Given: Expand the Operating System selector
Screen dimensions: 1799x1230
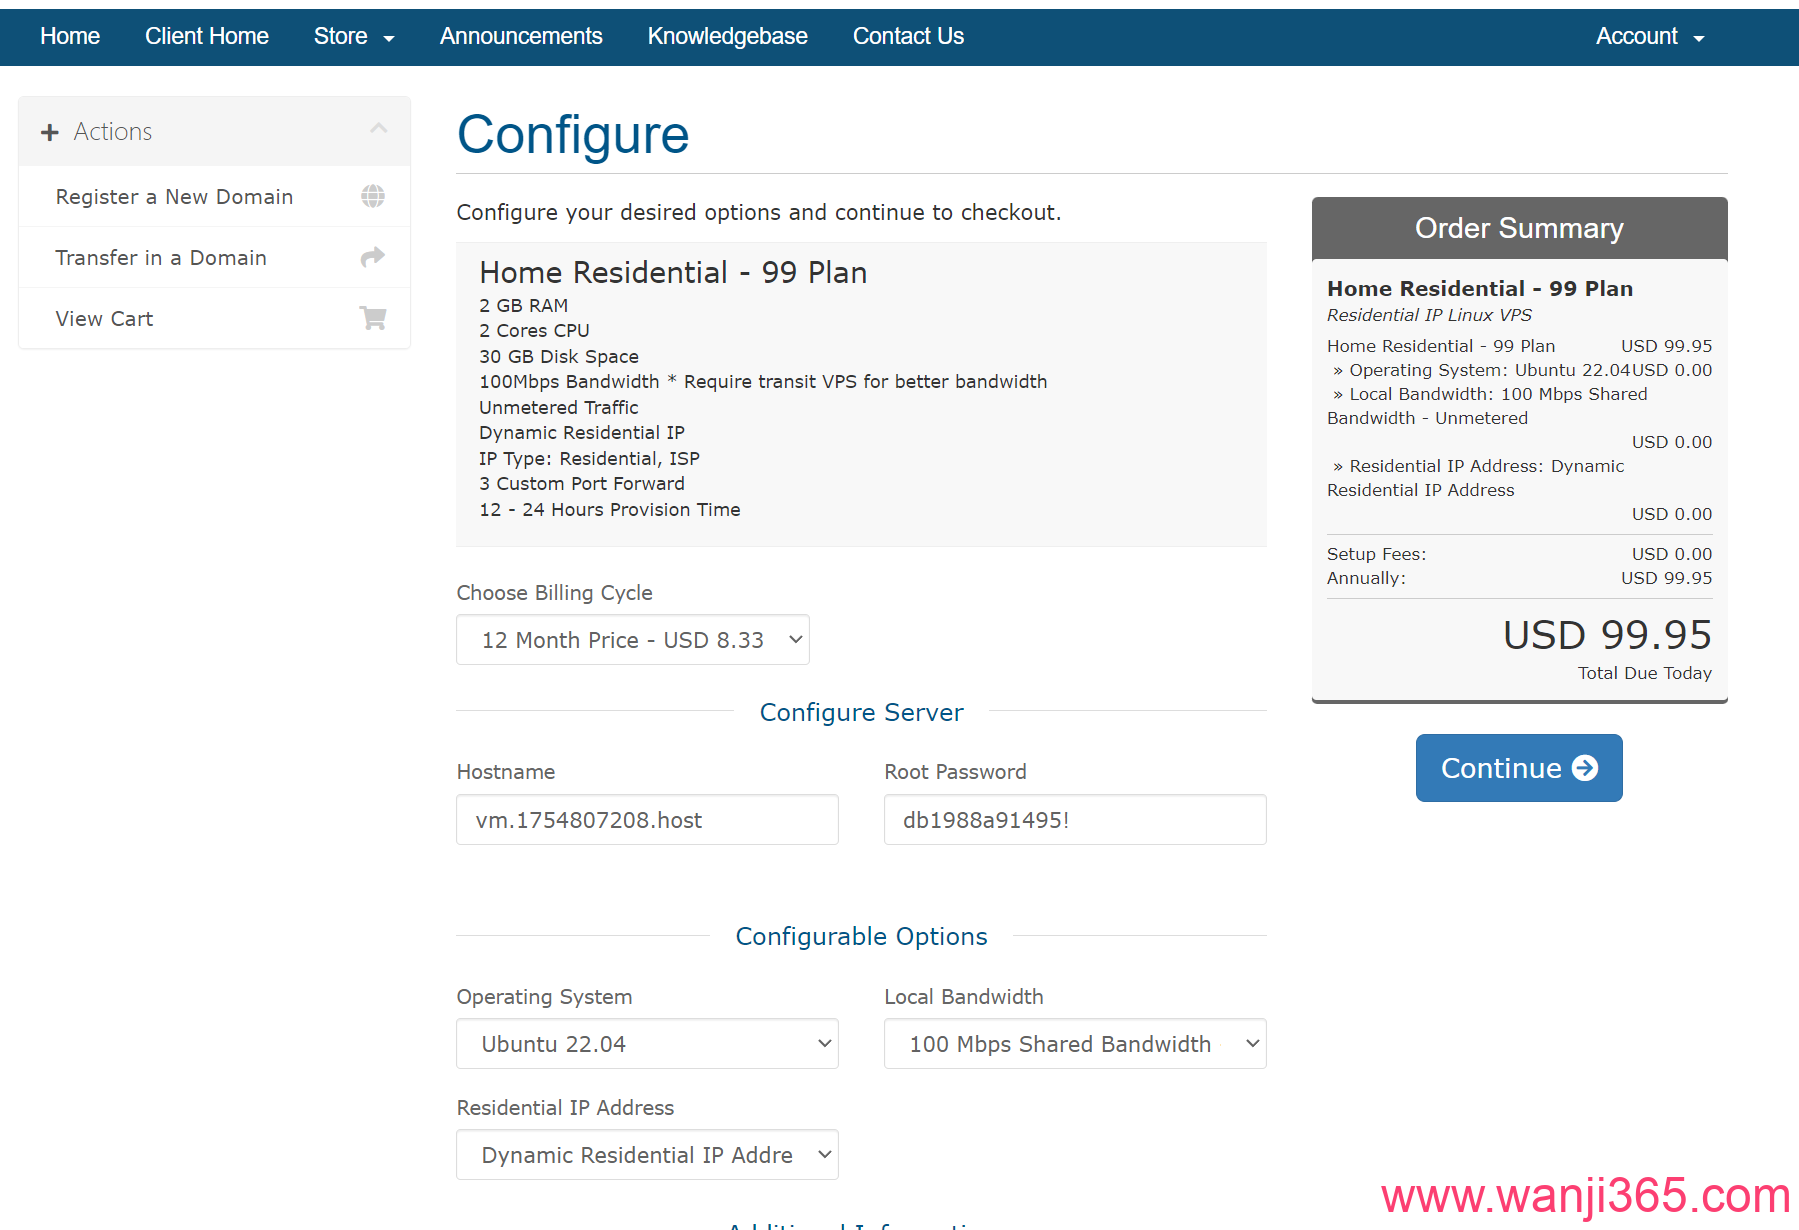Looking at the screenshot, I should point(646,1044).
